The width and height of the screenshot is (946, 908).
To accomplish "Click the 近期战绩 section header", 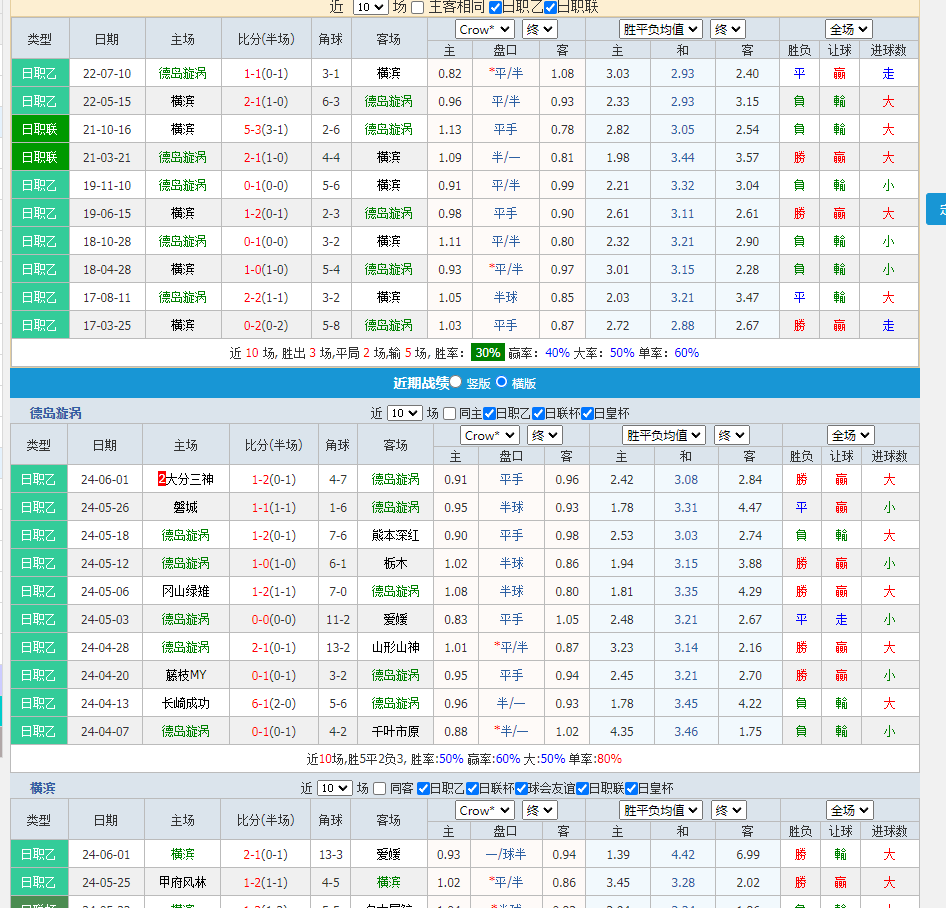I will [x=420, y=383].
